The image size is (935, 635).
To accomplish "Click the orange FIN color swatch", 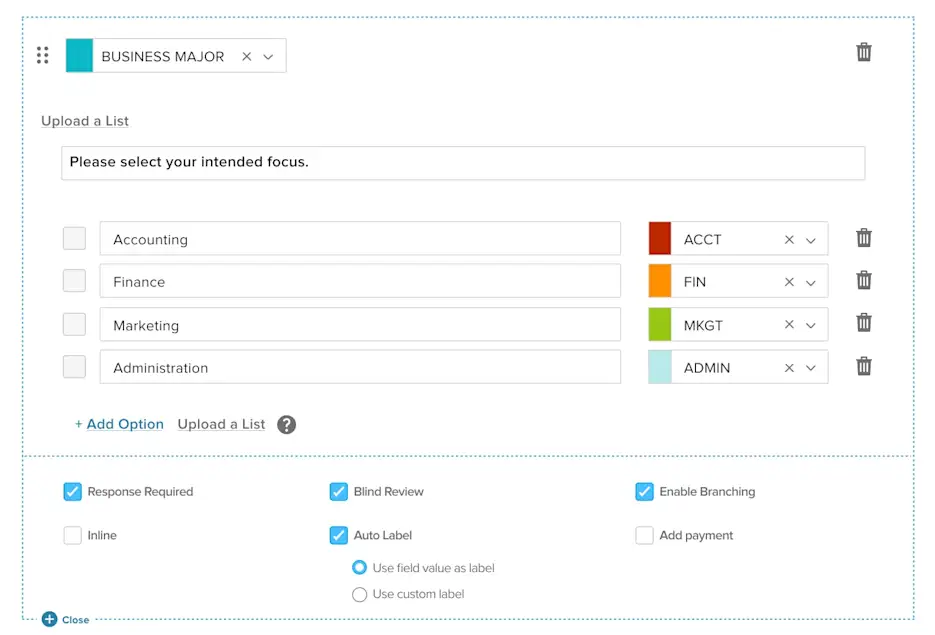I will click(x=660, y=280).
